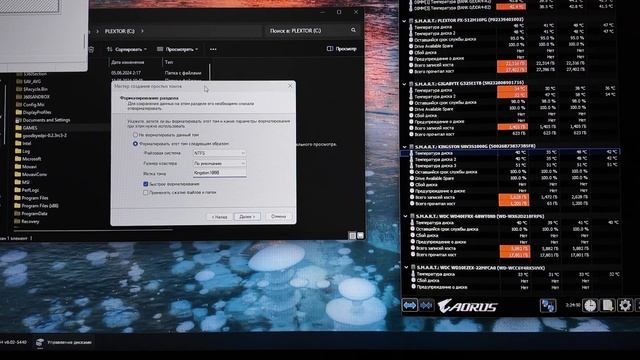Click the HWiNFO clock reset-timer icon
The image size is (640, 360).
(590, 305)
